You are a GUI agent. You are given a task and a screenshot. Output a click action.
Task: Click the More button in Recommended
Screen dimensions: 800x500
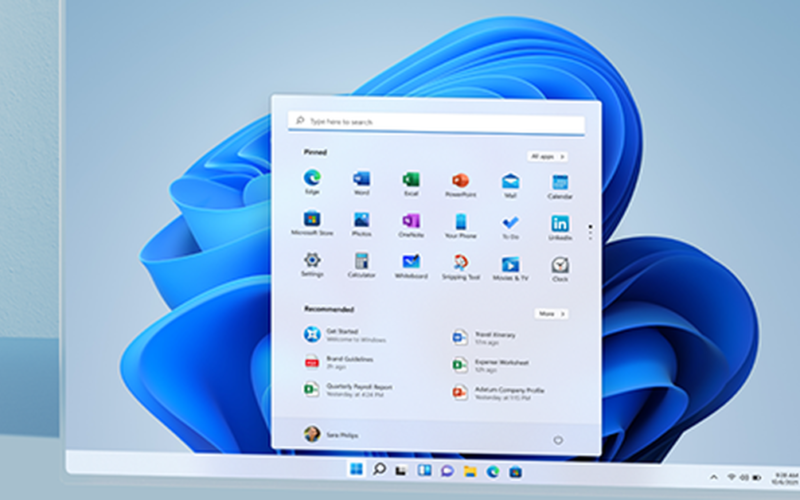551,314
